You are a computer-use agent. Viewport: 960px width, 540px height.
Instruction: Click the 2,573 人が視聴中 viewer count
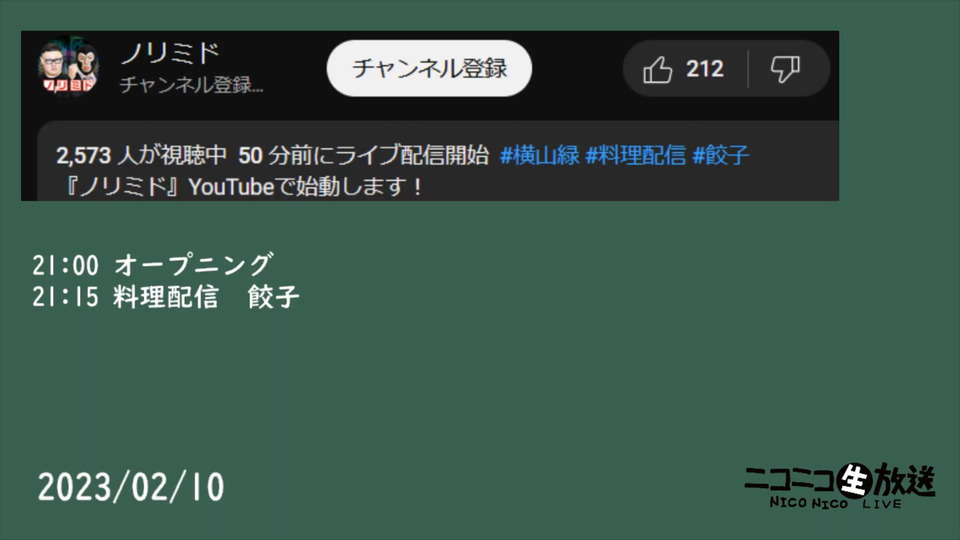pyautogui.click(x=141, y=155)
